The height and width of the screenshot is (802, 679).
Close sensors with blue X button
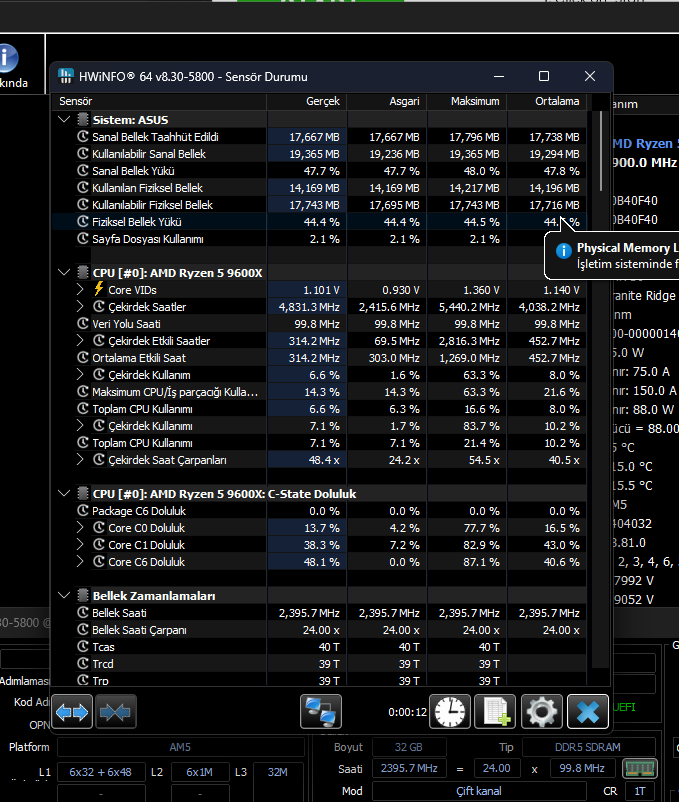click(x=588, y=711)
